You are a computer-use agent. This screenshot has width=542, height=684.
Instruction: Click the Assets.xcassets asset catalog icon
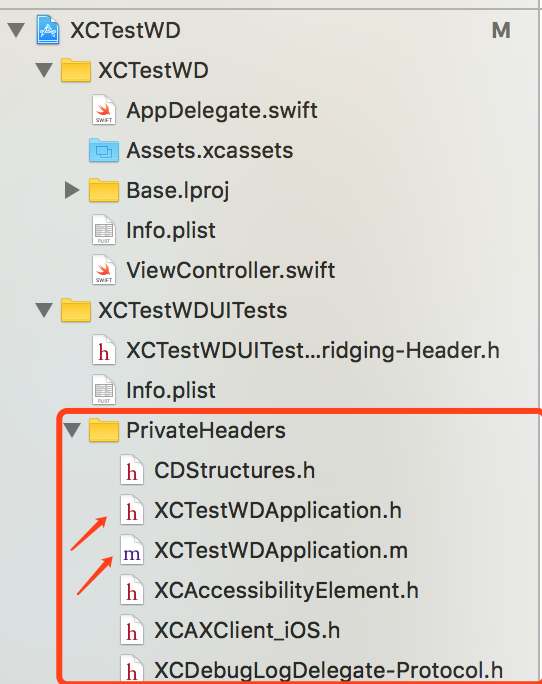coord(103,150)
